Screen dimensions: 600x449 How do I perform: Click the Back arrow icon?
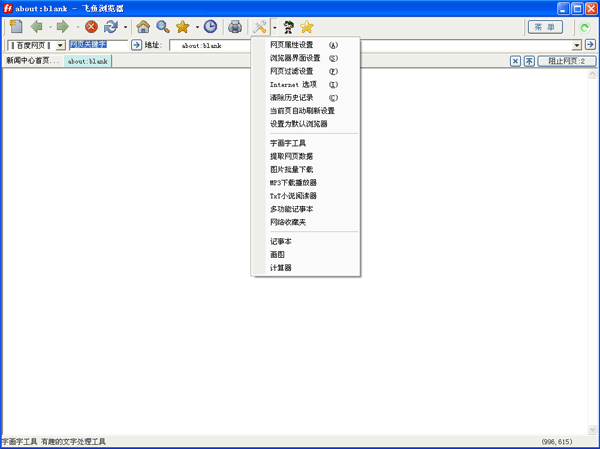point(38,27)
